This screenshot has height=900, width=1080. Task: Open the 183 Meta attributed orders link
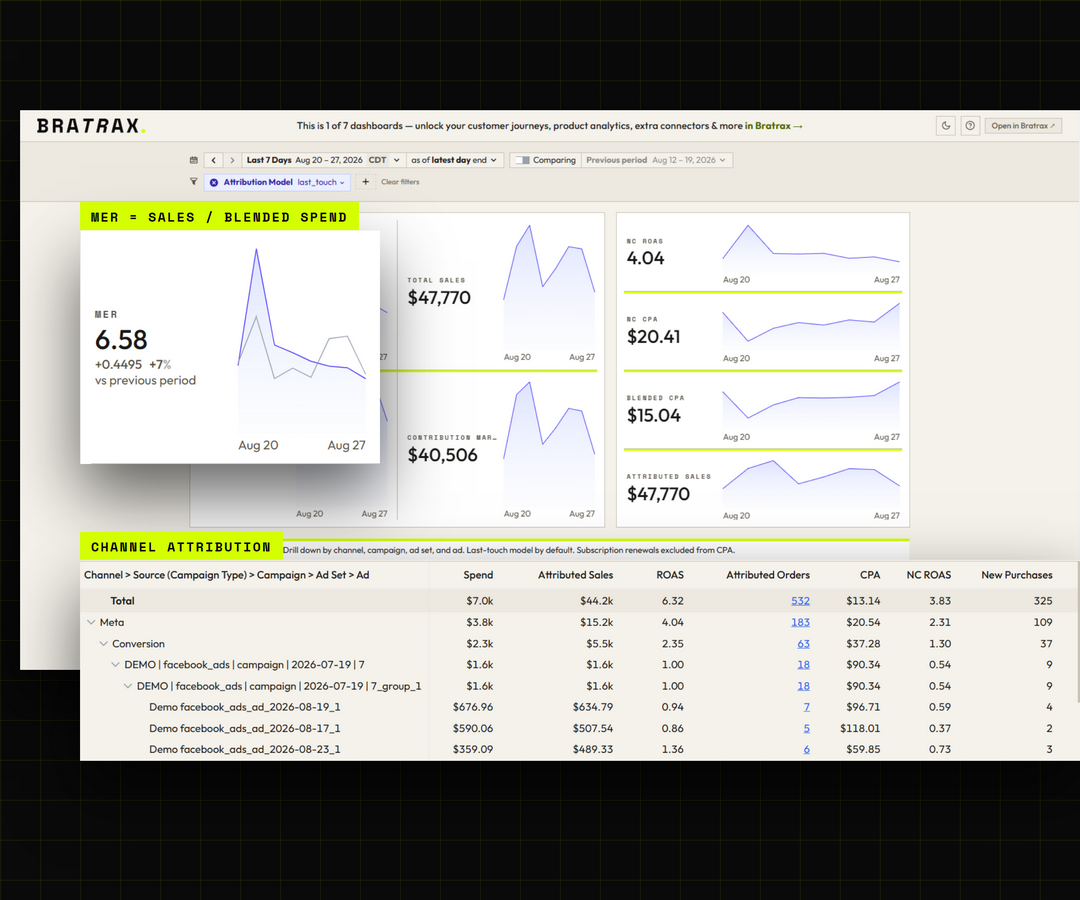(x=800, y=622)
